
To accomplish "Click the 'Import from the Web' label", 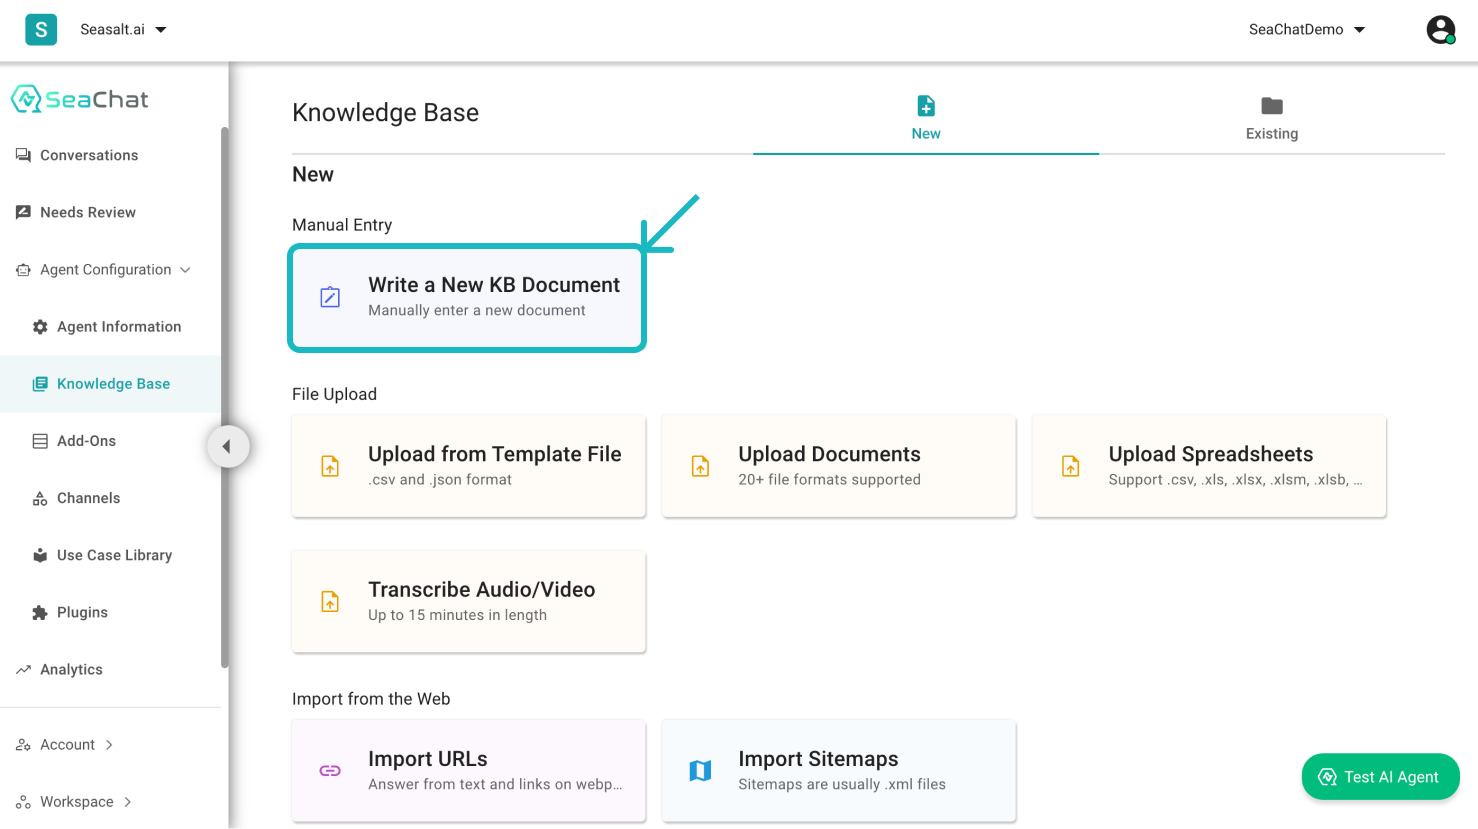I will (x=371, y=699).
